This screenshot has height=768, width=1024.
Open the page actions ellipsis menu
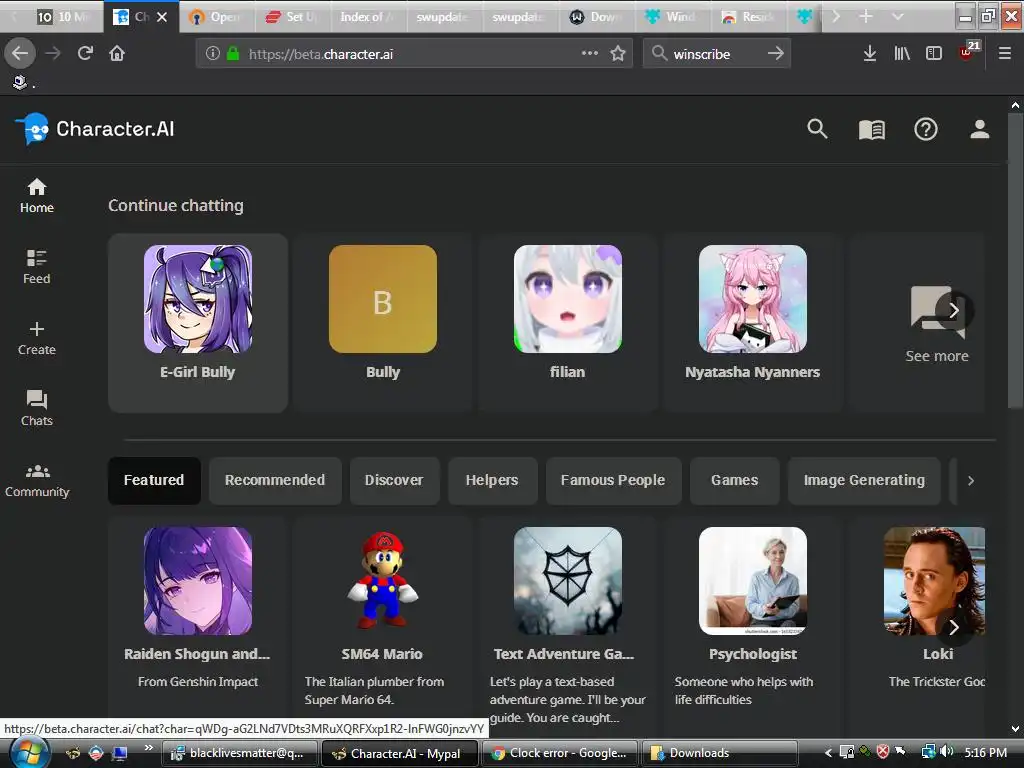tap(590, 53)
